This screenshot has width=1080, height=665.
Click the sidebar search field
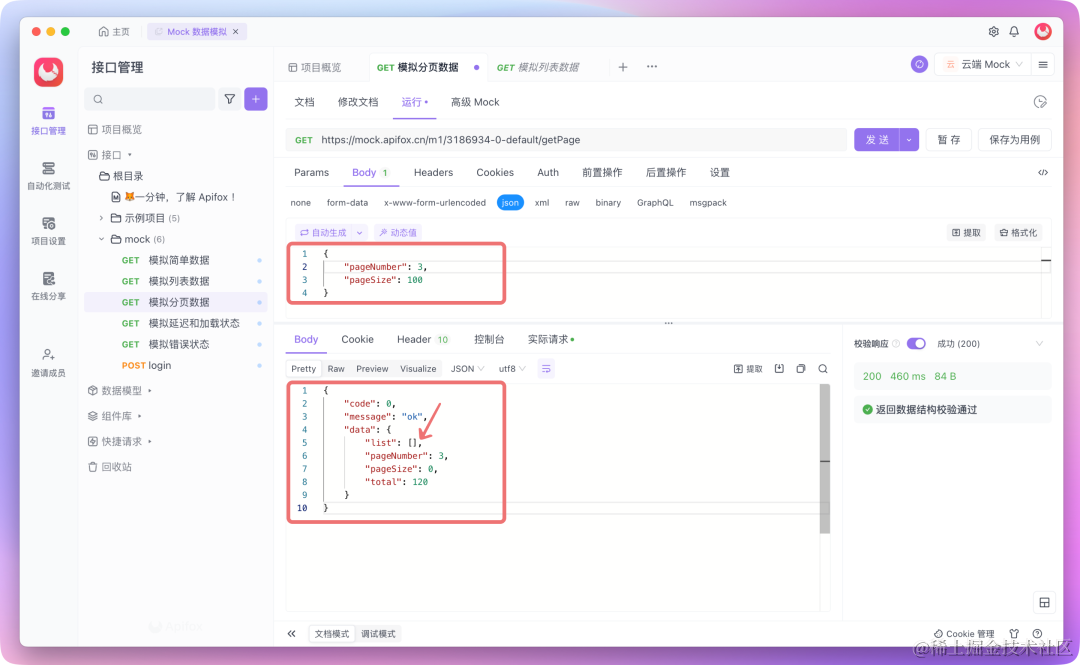pos(150,99)
